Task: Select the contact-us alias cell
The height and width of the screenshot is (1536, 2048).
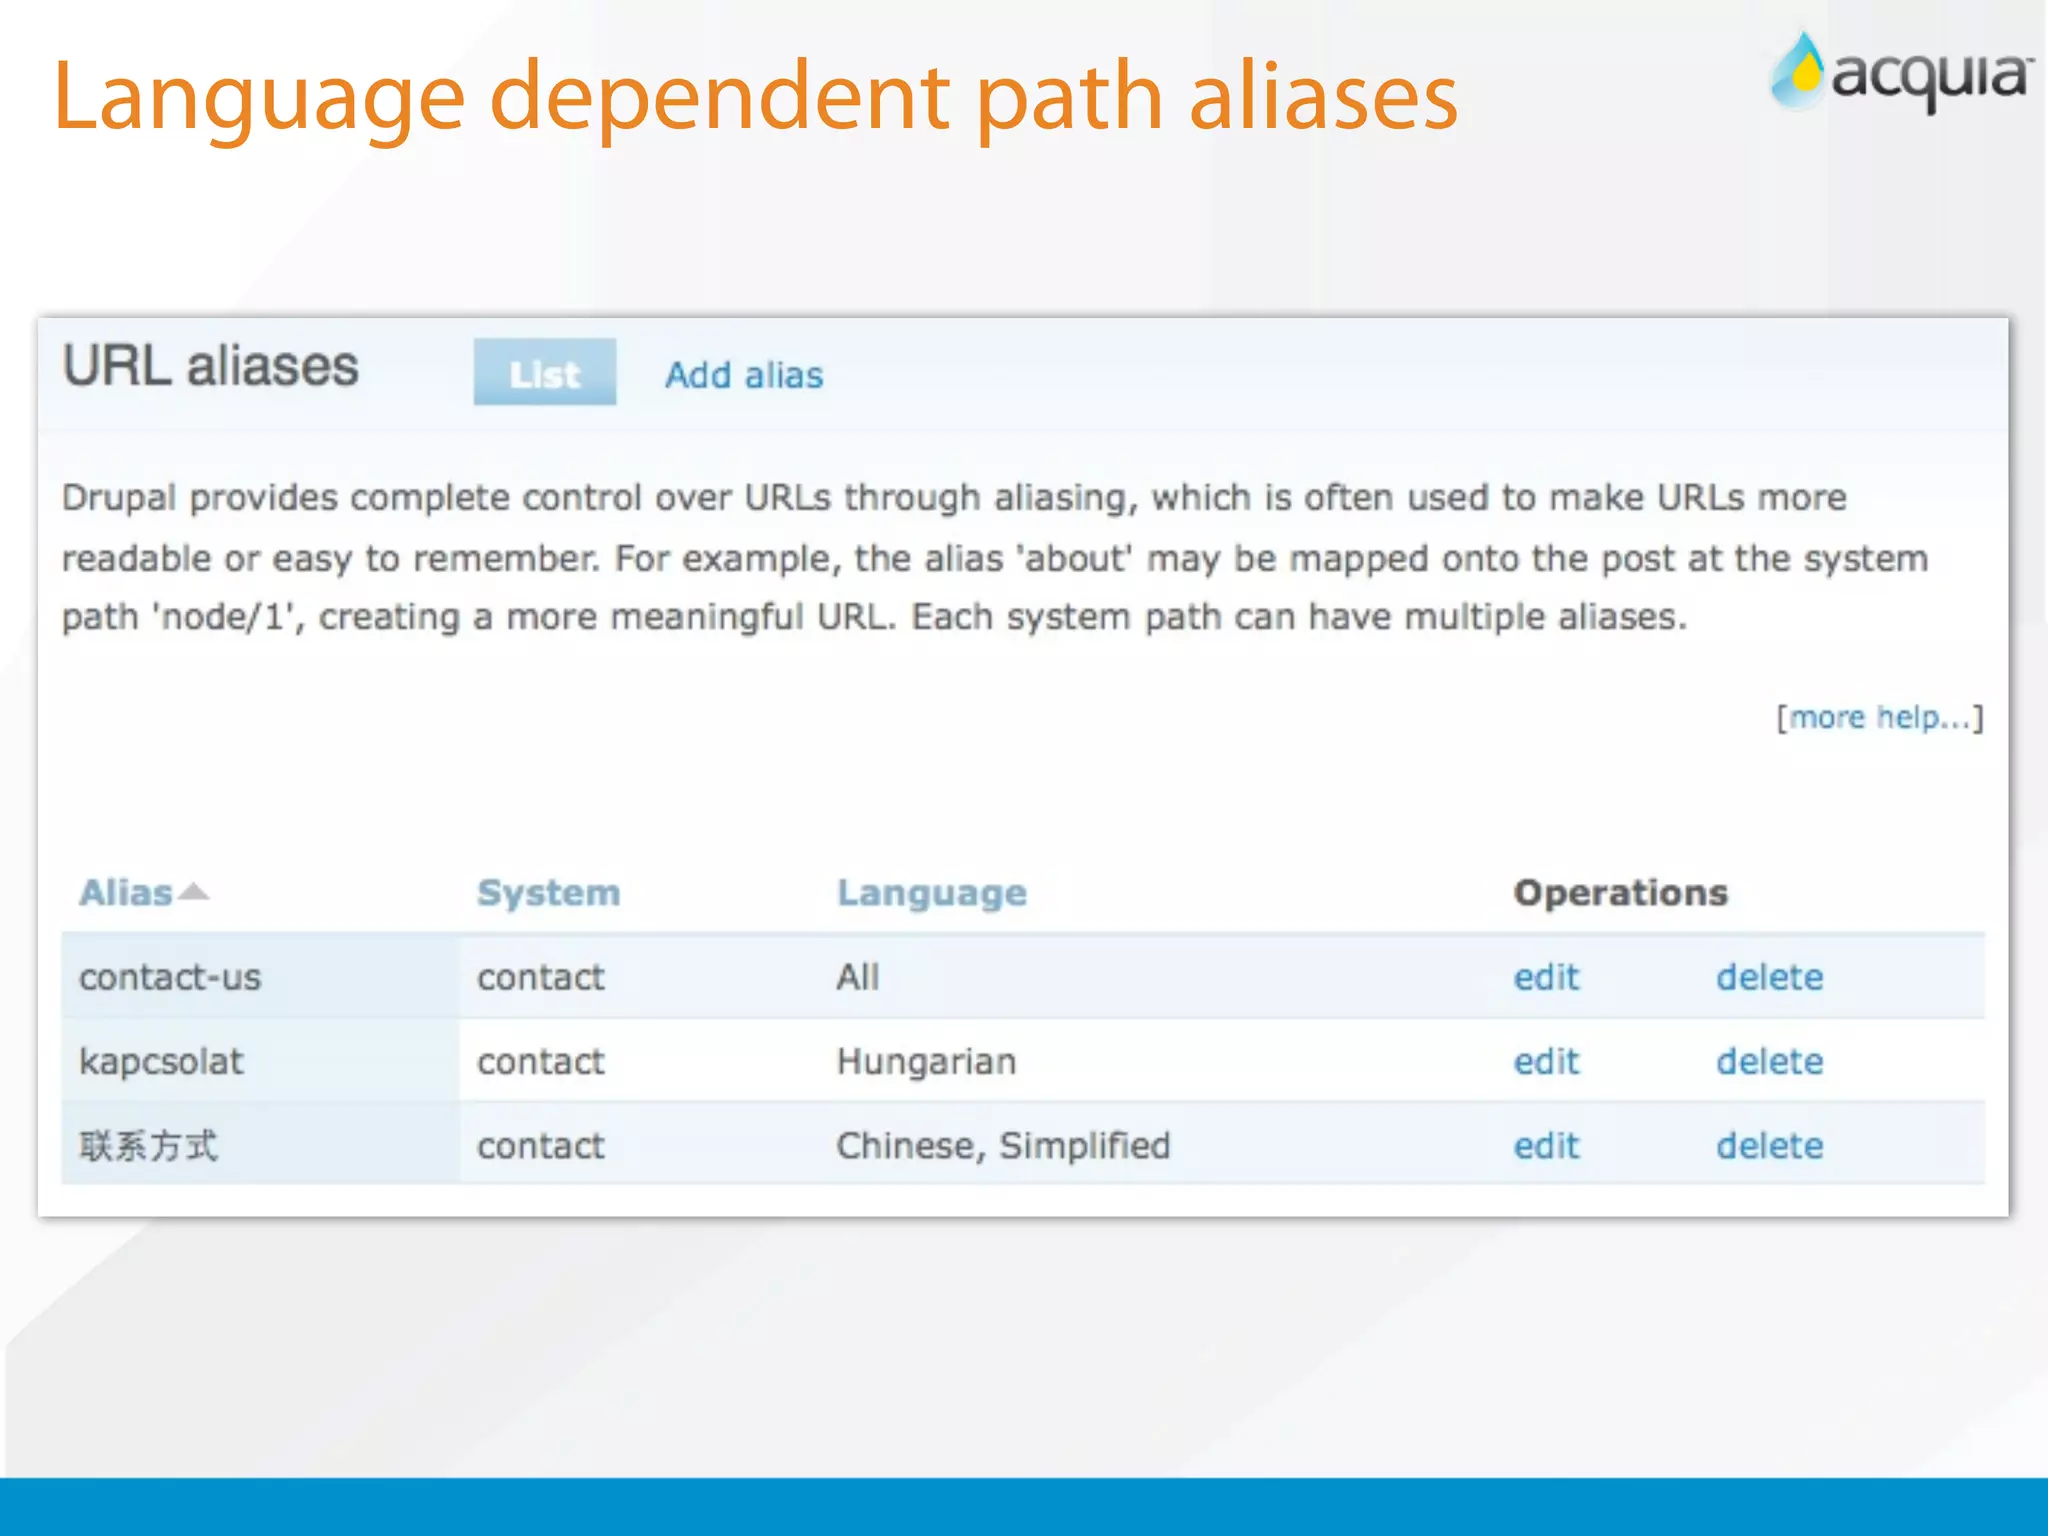Action: [170, 977]
